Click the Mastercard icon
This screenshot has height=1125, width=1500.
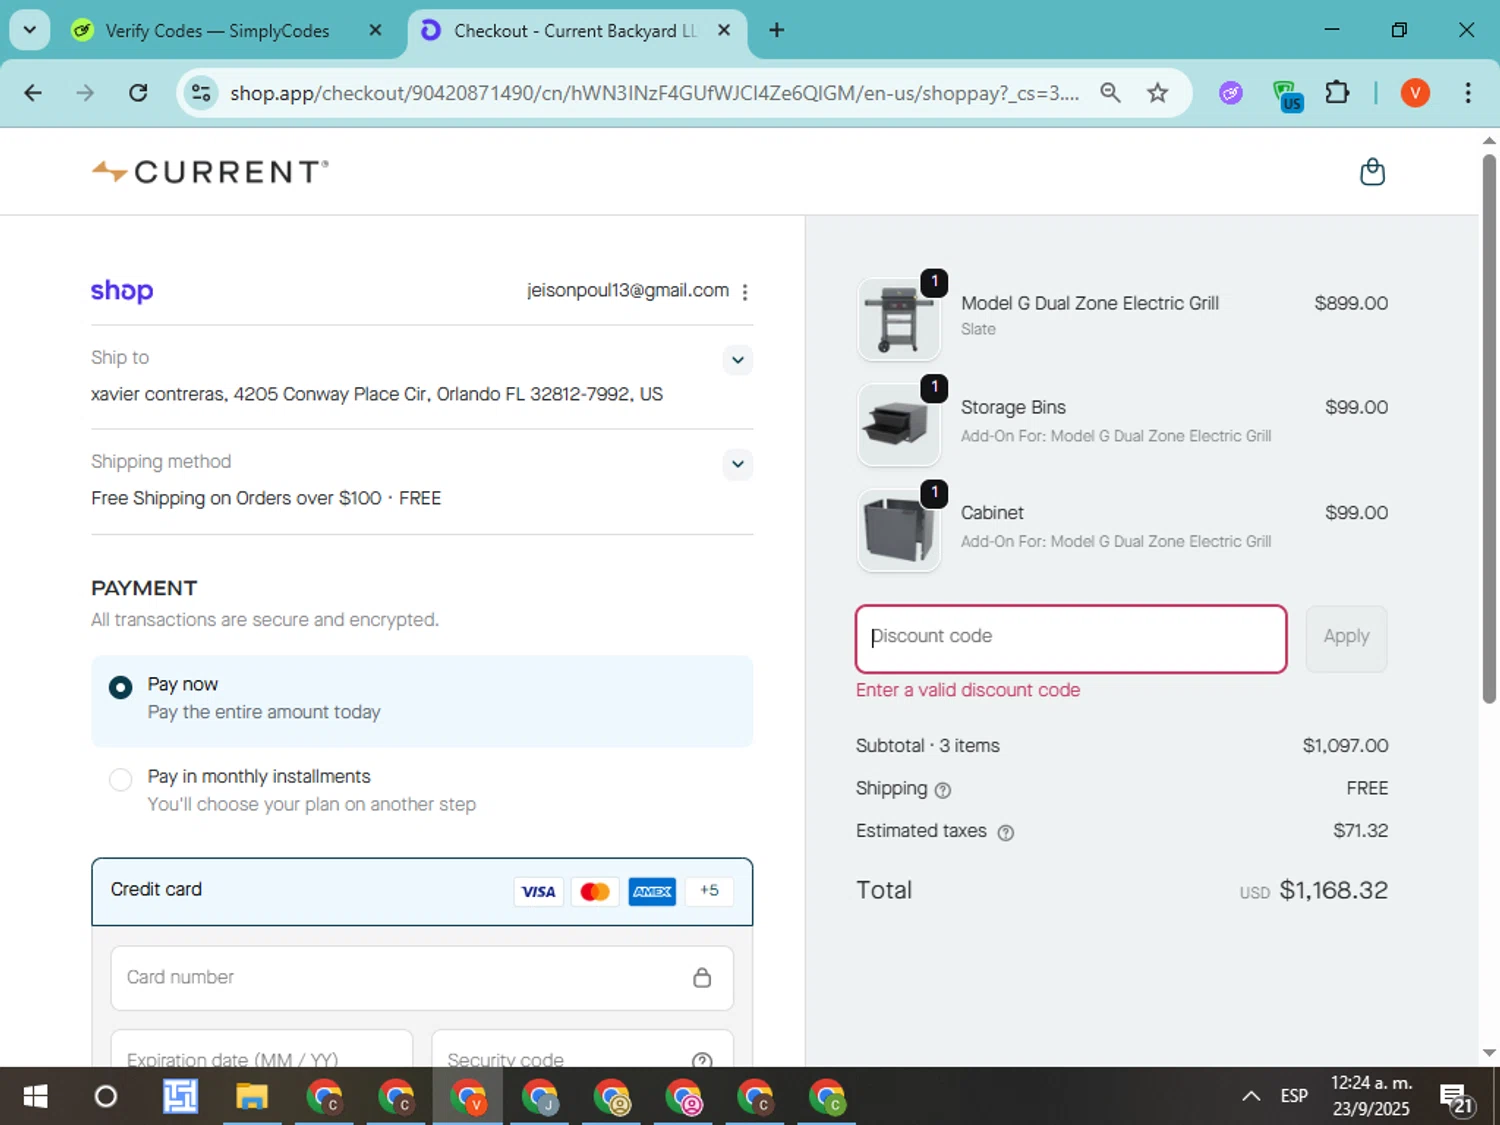[x=595, y=891]
